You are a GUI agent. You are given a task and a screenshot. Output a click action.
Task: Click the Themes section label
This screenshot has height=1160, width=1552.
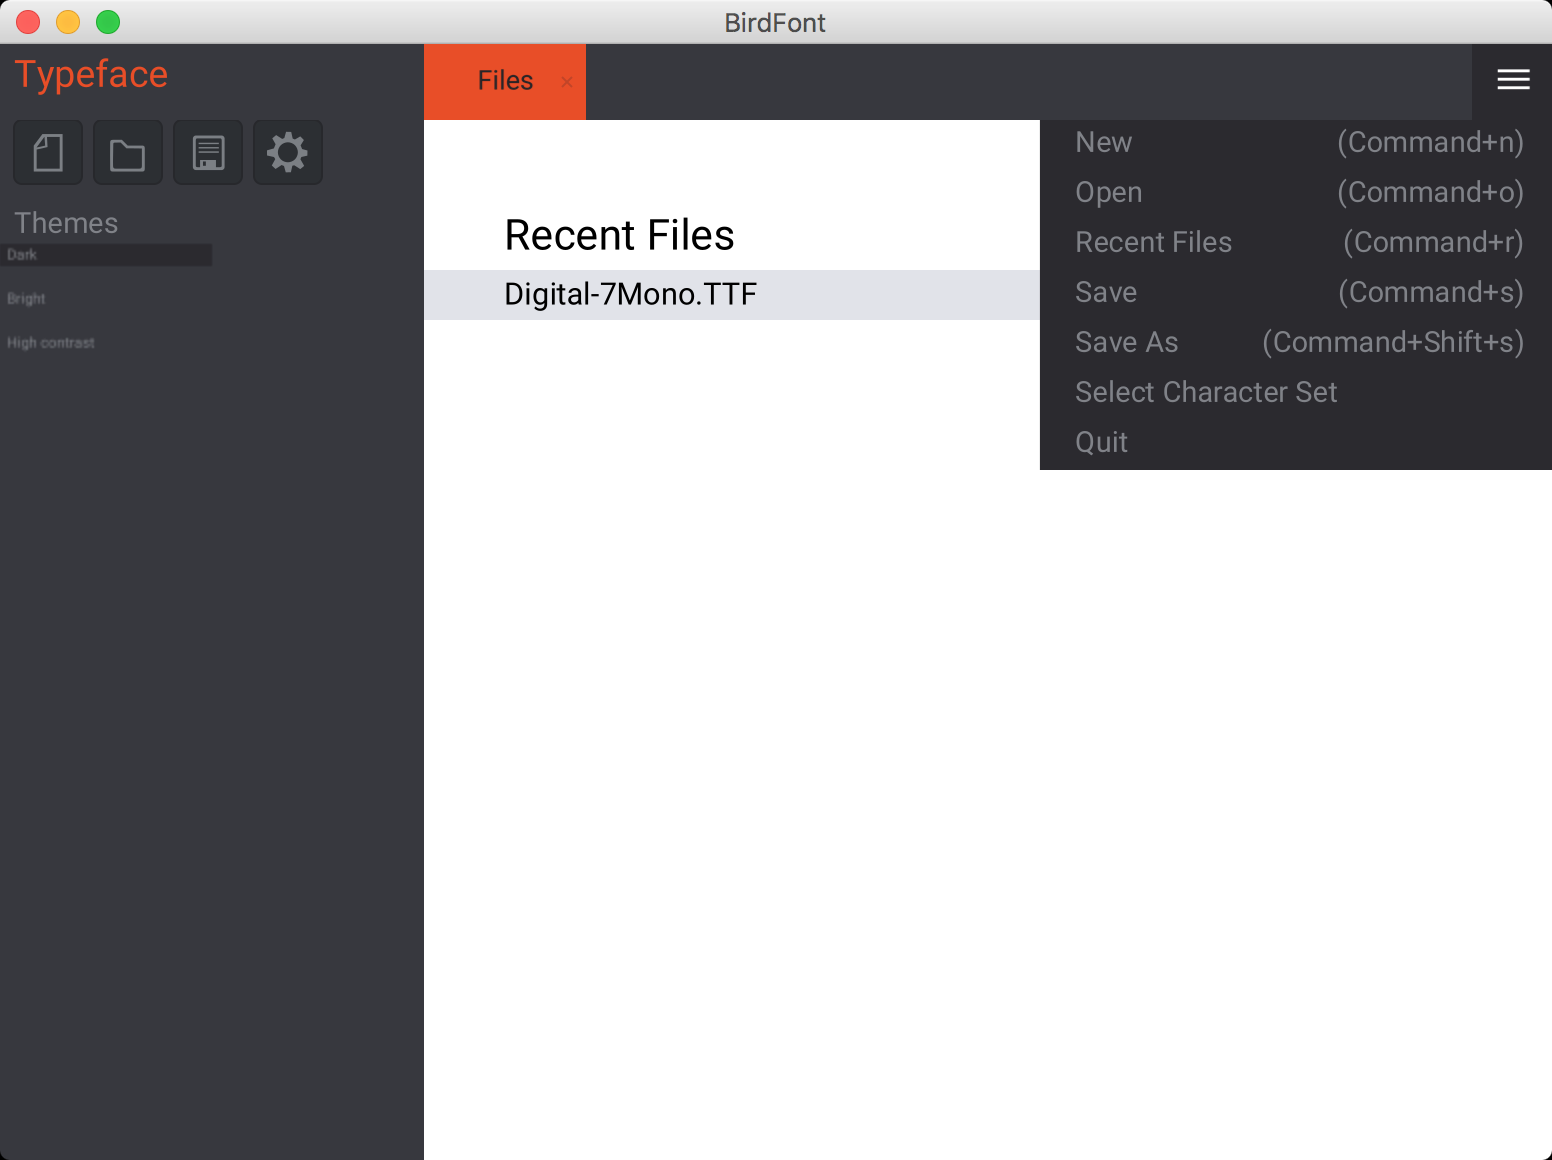[66, 223]
